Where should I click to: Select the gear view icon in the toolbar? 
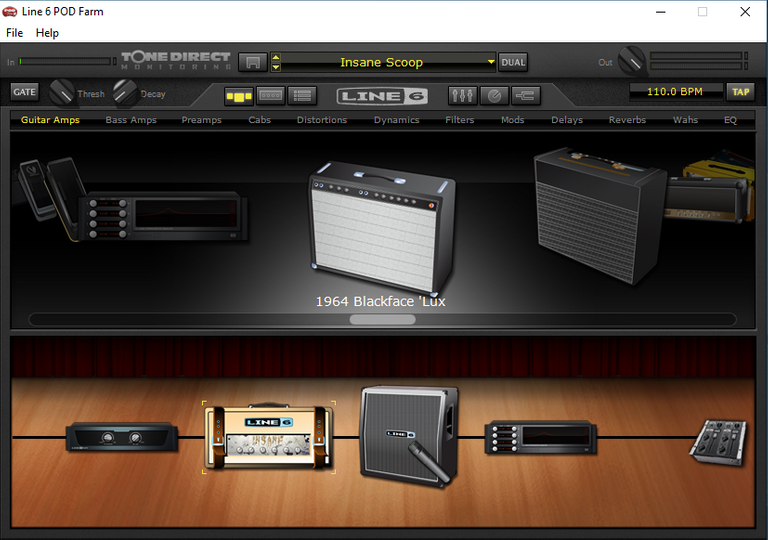coord(239,96)
